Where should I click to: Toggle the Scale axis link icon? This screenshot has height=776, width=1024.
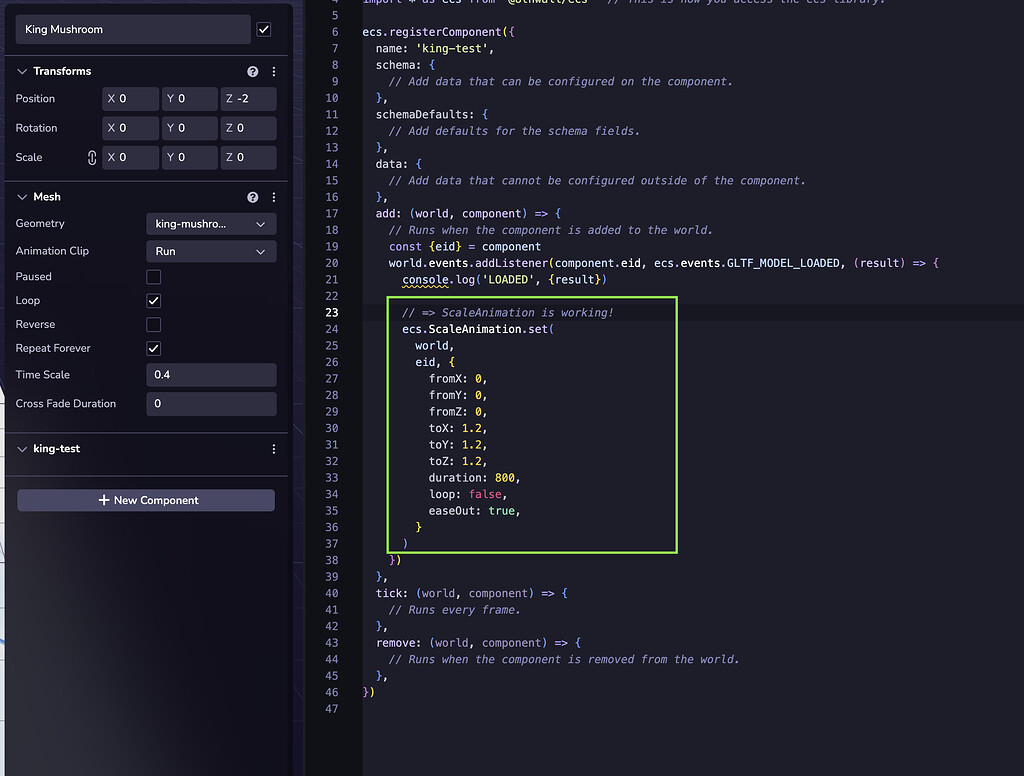tap(90, 157)
